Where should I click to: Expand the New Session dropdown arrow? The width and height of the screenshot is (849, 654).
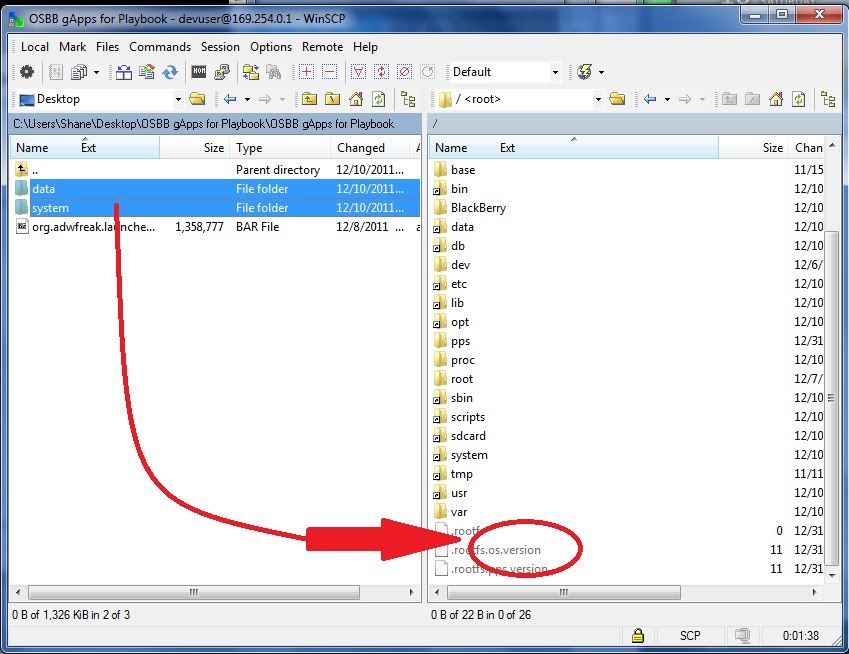[601, 71]
